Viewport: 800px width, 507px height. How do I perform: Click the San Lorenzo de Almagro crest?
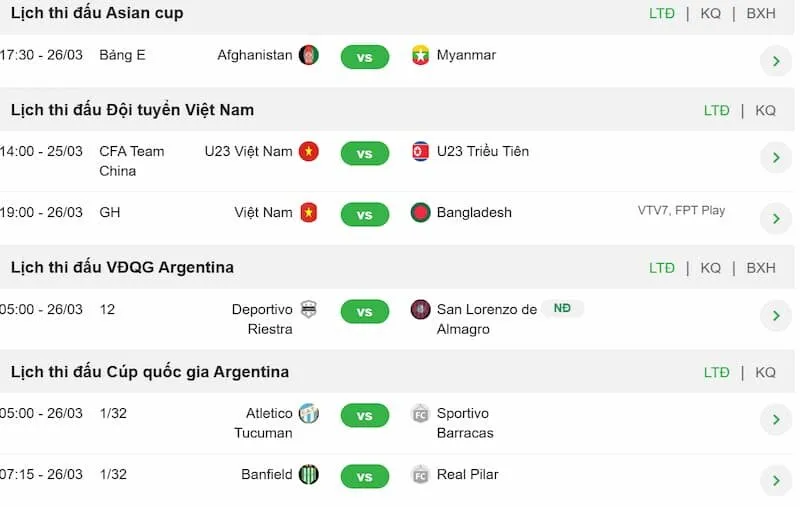point(421,310)
